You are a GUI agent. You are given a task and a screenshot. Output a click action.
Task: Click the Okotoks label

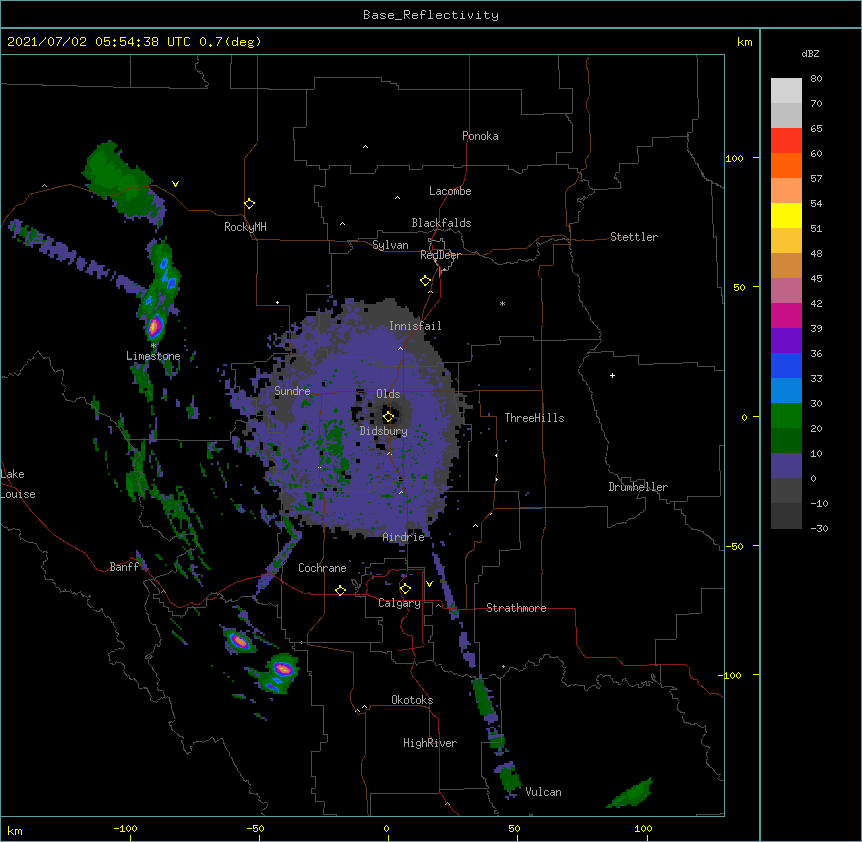pyautogui.click(x=412, y=700)
